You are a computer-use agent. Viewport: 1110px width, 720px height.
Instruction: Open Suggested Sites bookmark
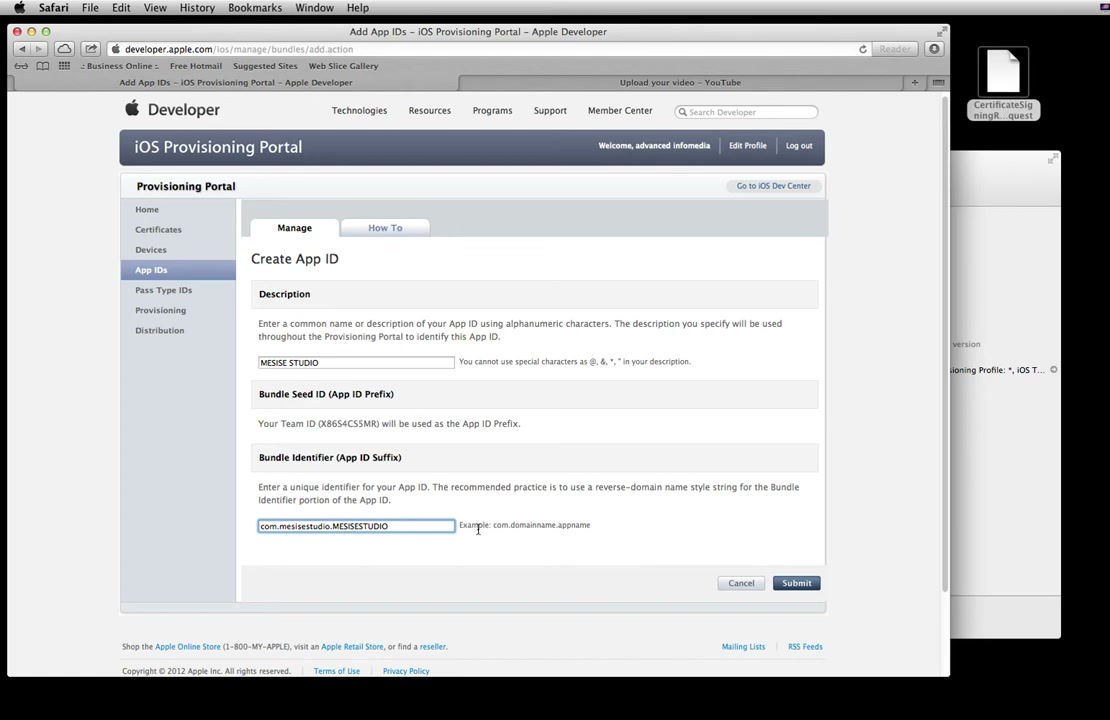coord(265,66)
